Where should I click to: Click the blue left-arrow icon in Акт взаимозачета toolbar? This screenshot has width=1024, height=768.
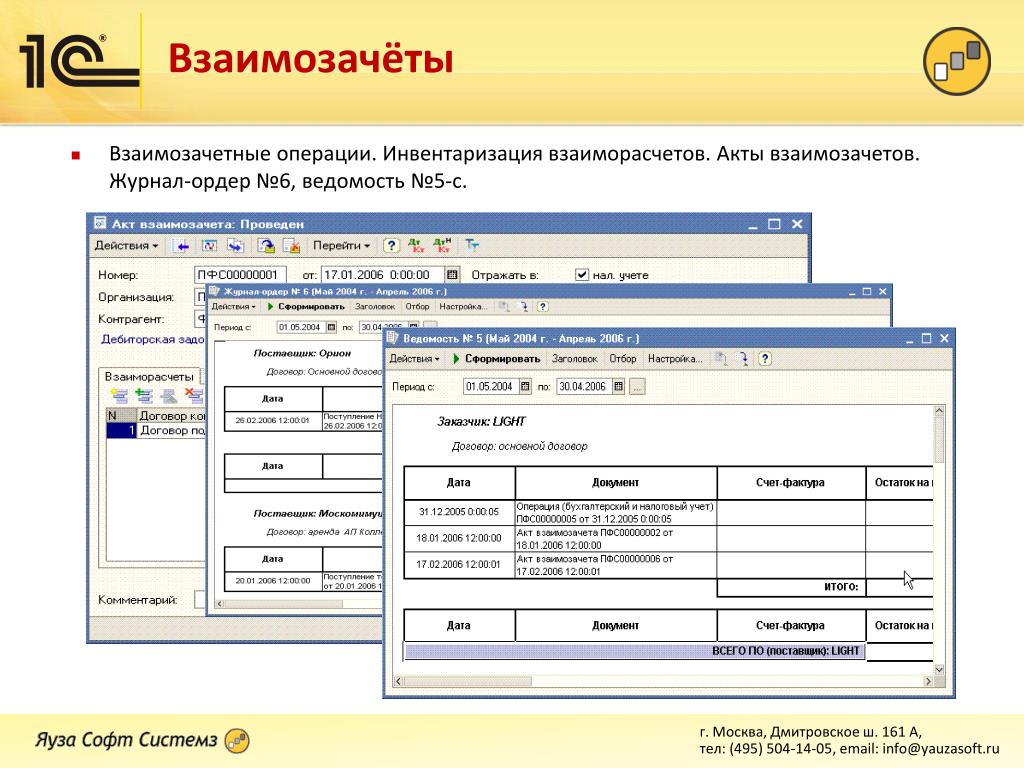pos(182,246)
